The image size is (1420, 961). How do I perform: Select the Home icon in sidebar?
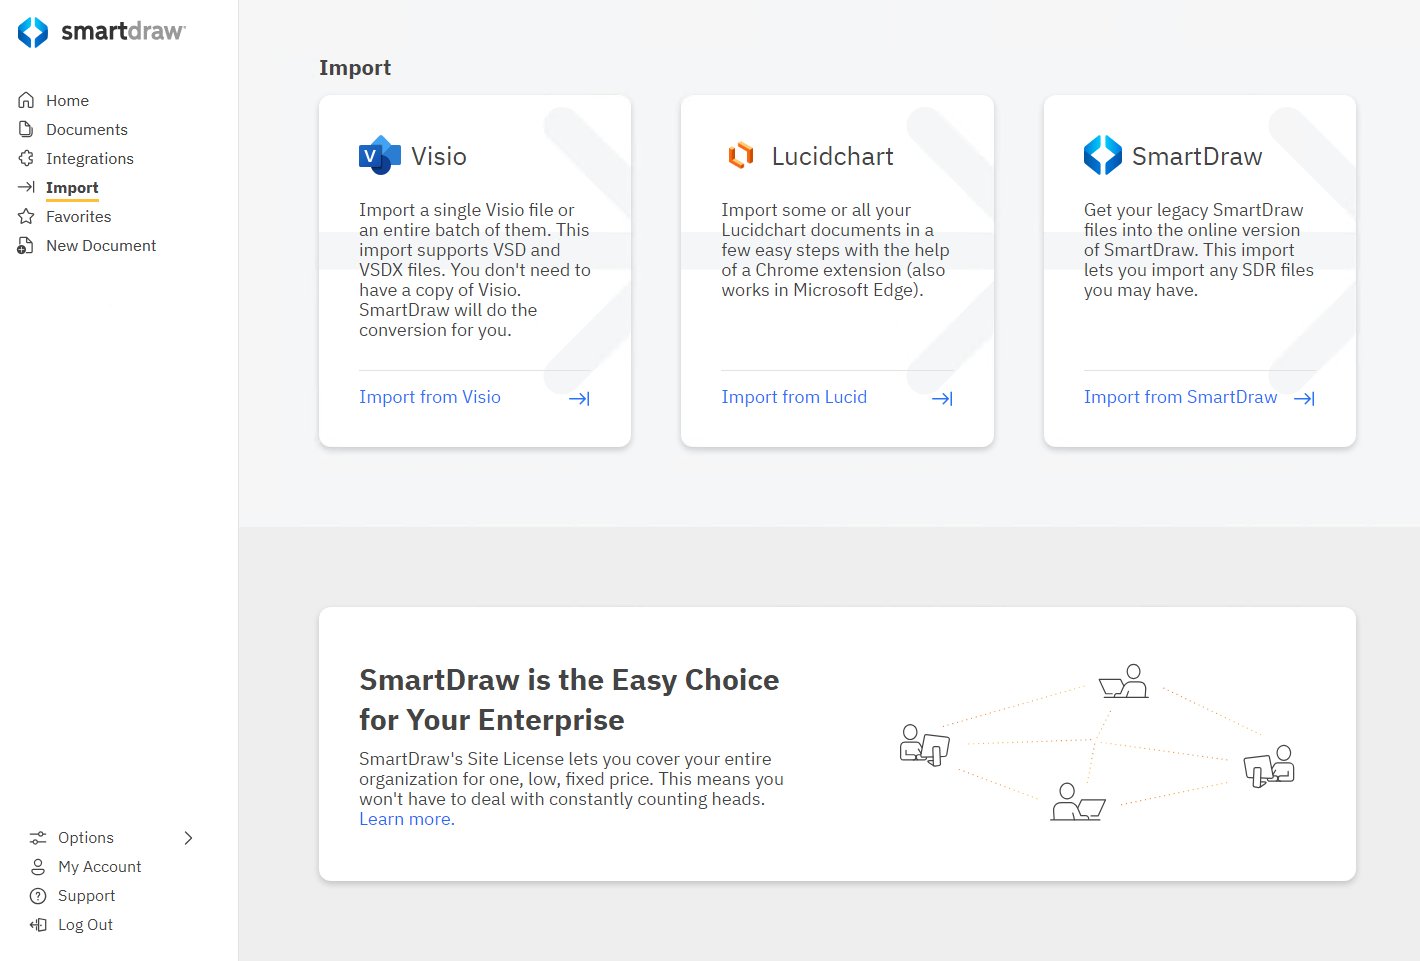(x=26, y=100)
